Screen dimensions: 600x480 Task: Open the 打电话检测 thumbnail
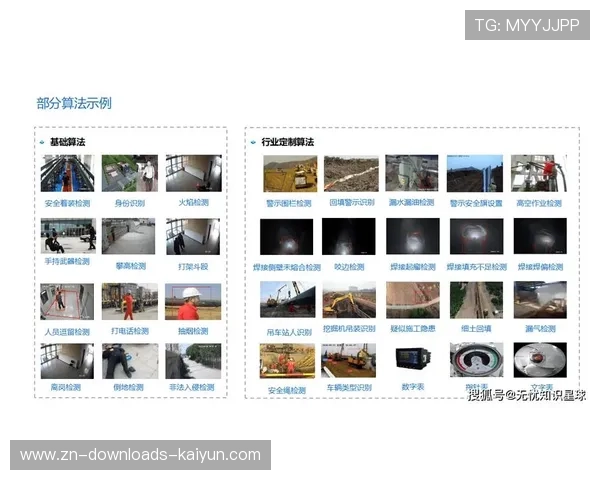click(x=130, y=302)
